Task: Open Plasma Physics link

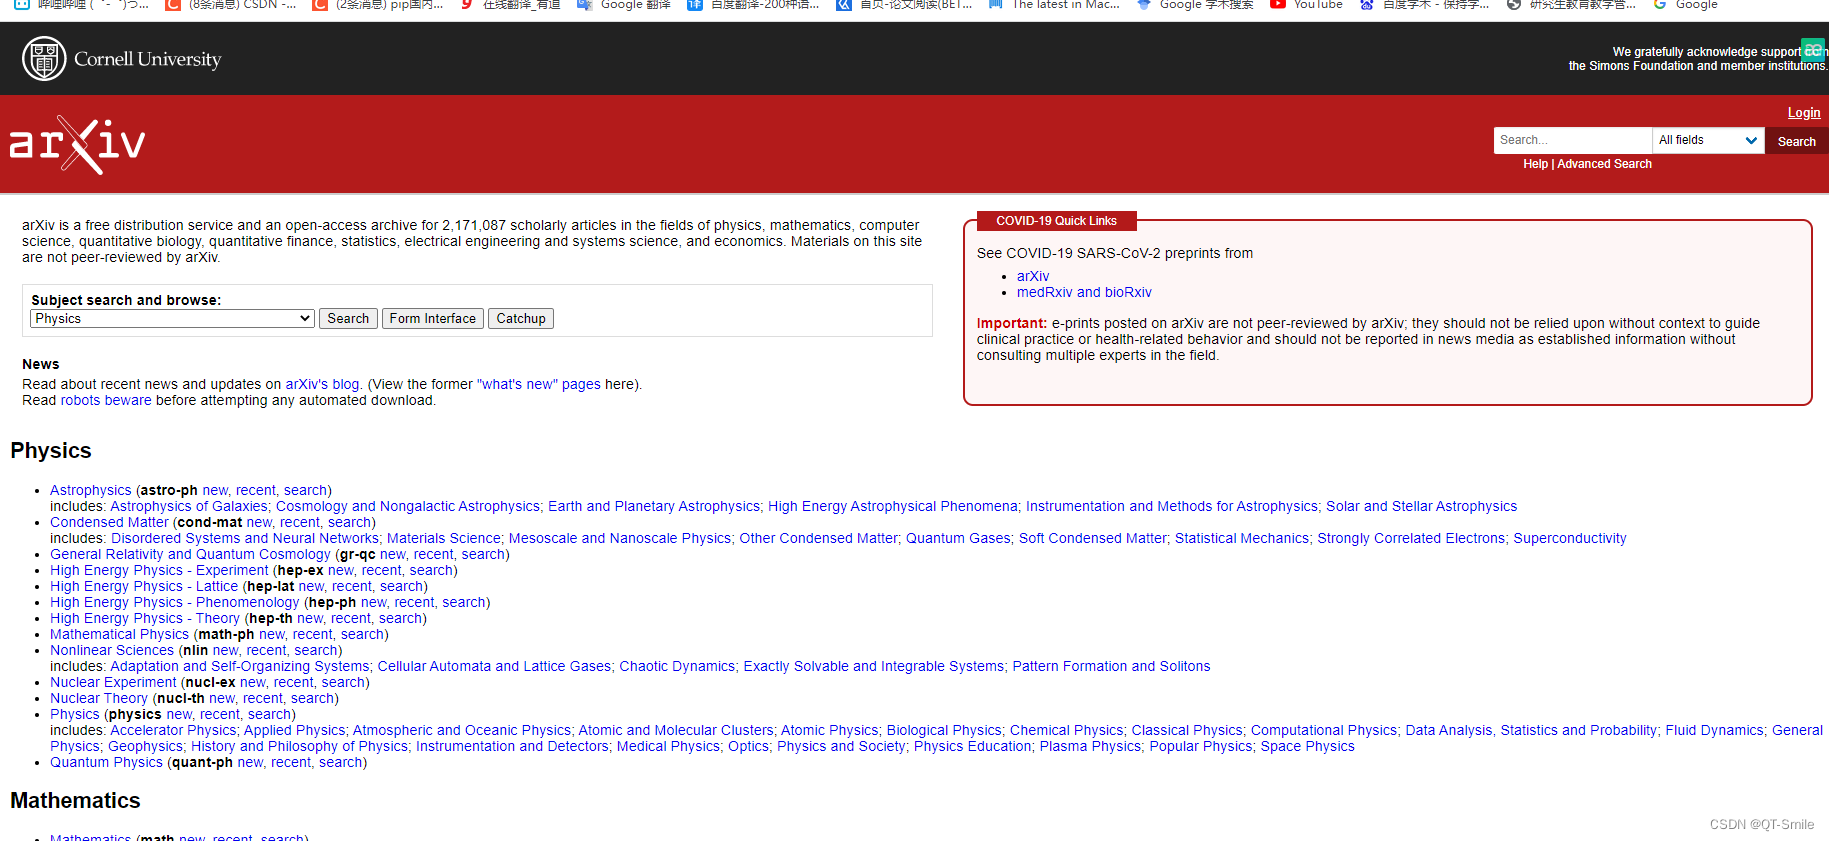Action: pyautogui.click(x=1090, y=746)
